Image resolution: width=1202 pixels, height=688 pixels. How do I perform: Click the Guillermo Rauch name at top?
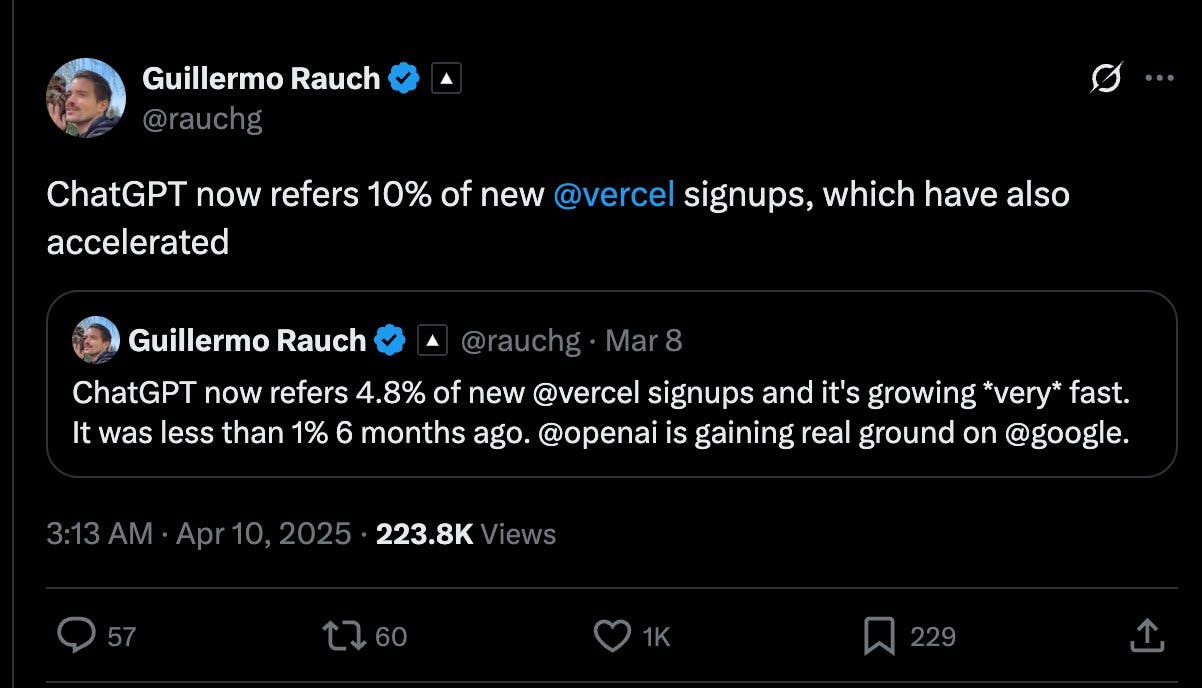tap(261, 78)
